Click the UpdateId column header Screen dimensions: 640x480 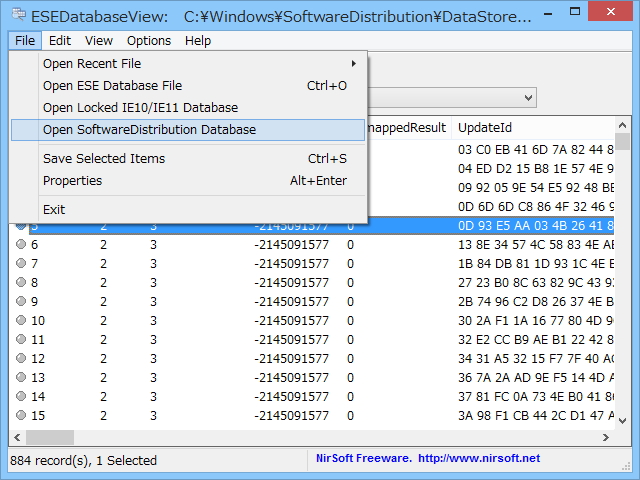pos(533,128)
